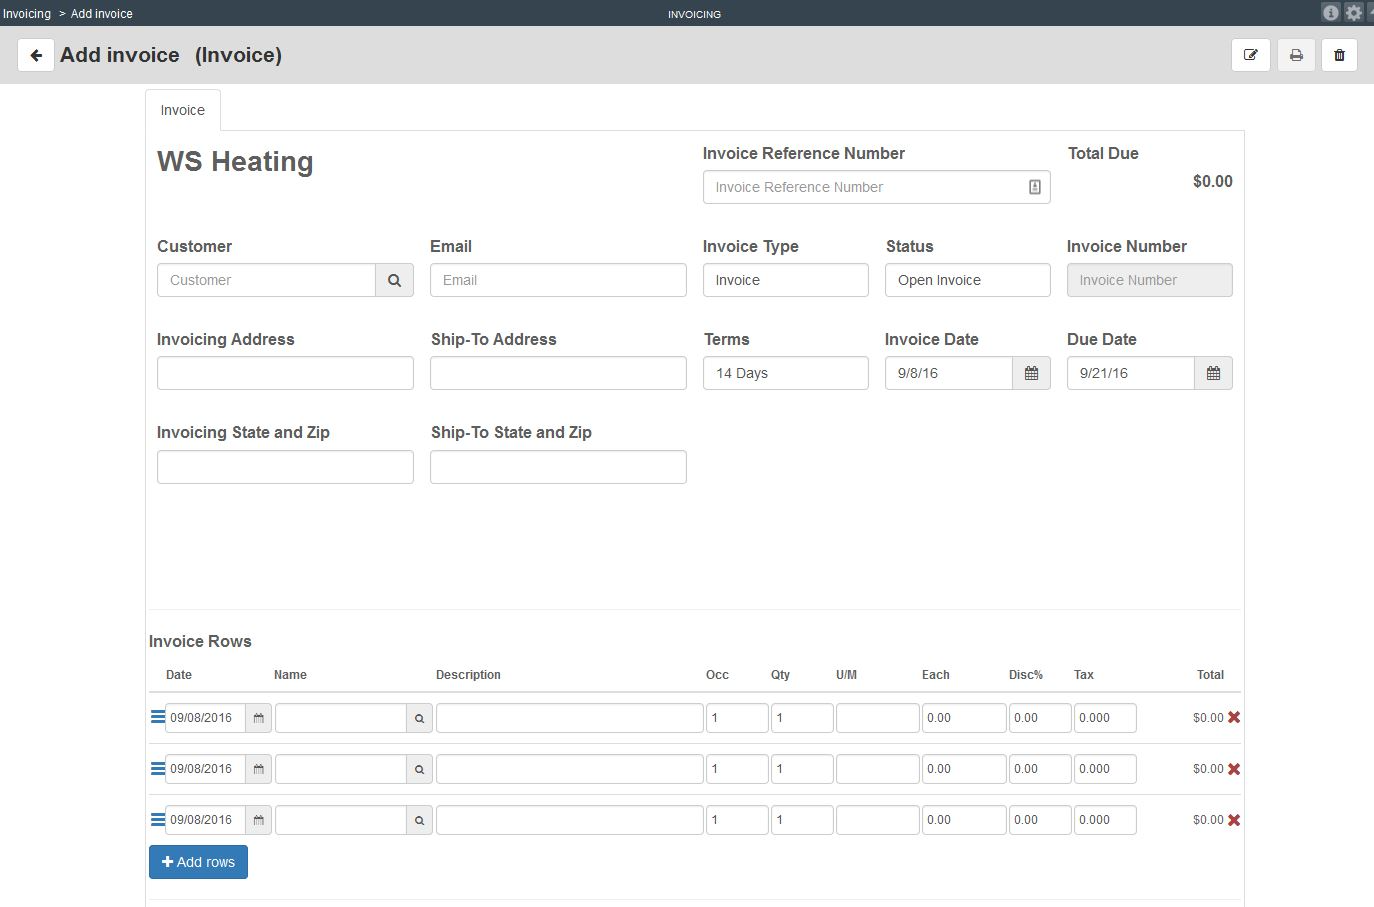Screen dimensions: 1374x907
Task: Delete the third invoice row
Action: click(1234, 820)
